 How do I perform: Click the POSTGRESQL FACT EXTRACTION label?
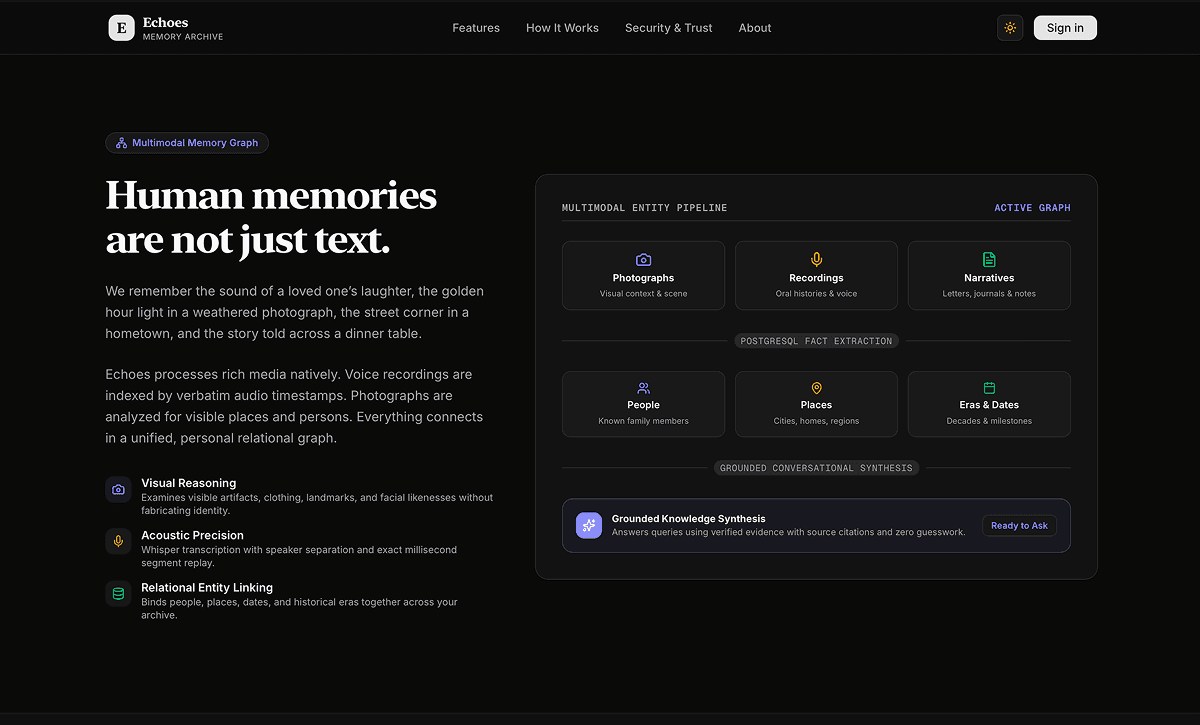(x=816, y=341)
